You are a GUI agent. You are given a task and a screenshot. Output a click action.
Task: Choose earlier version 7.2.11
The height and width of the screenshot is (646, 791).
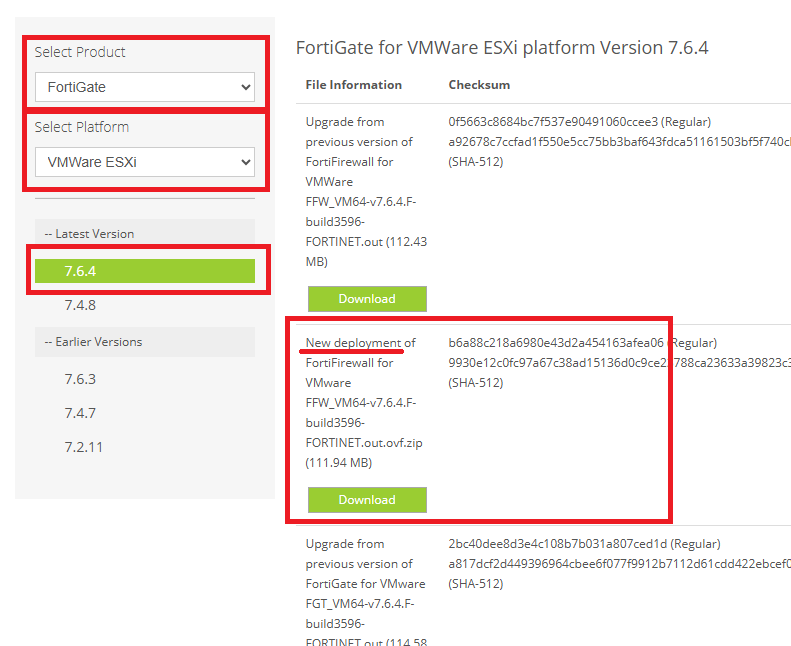(84, 447)
